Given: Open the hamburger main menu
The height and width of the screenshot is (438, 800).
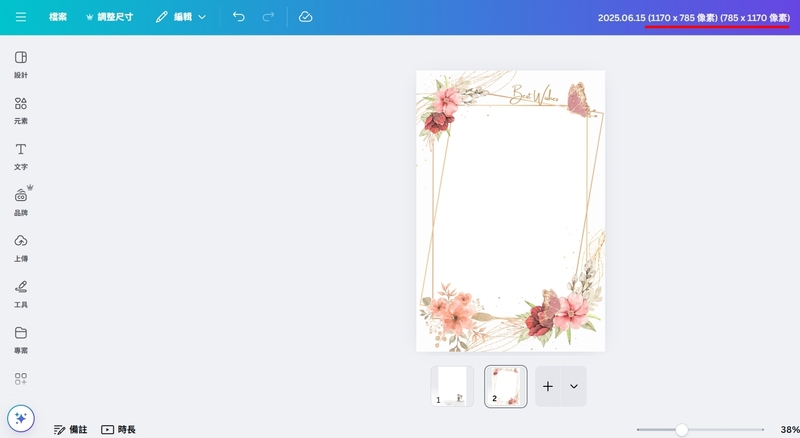Looking at the screenshot, I should click(x=21, y=17).
